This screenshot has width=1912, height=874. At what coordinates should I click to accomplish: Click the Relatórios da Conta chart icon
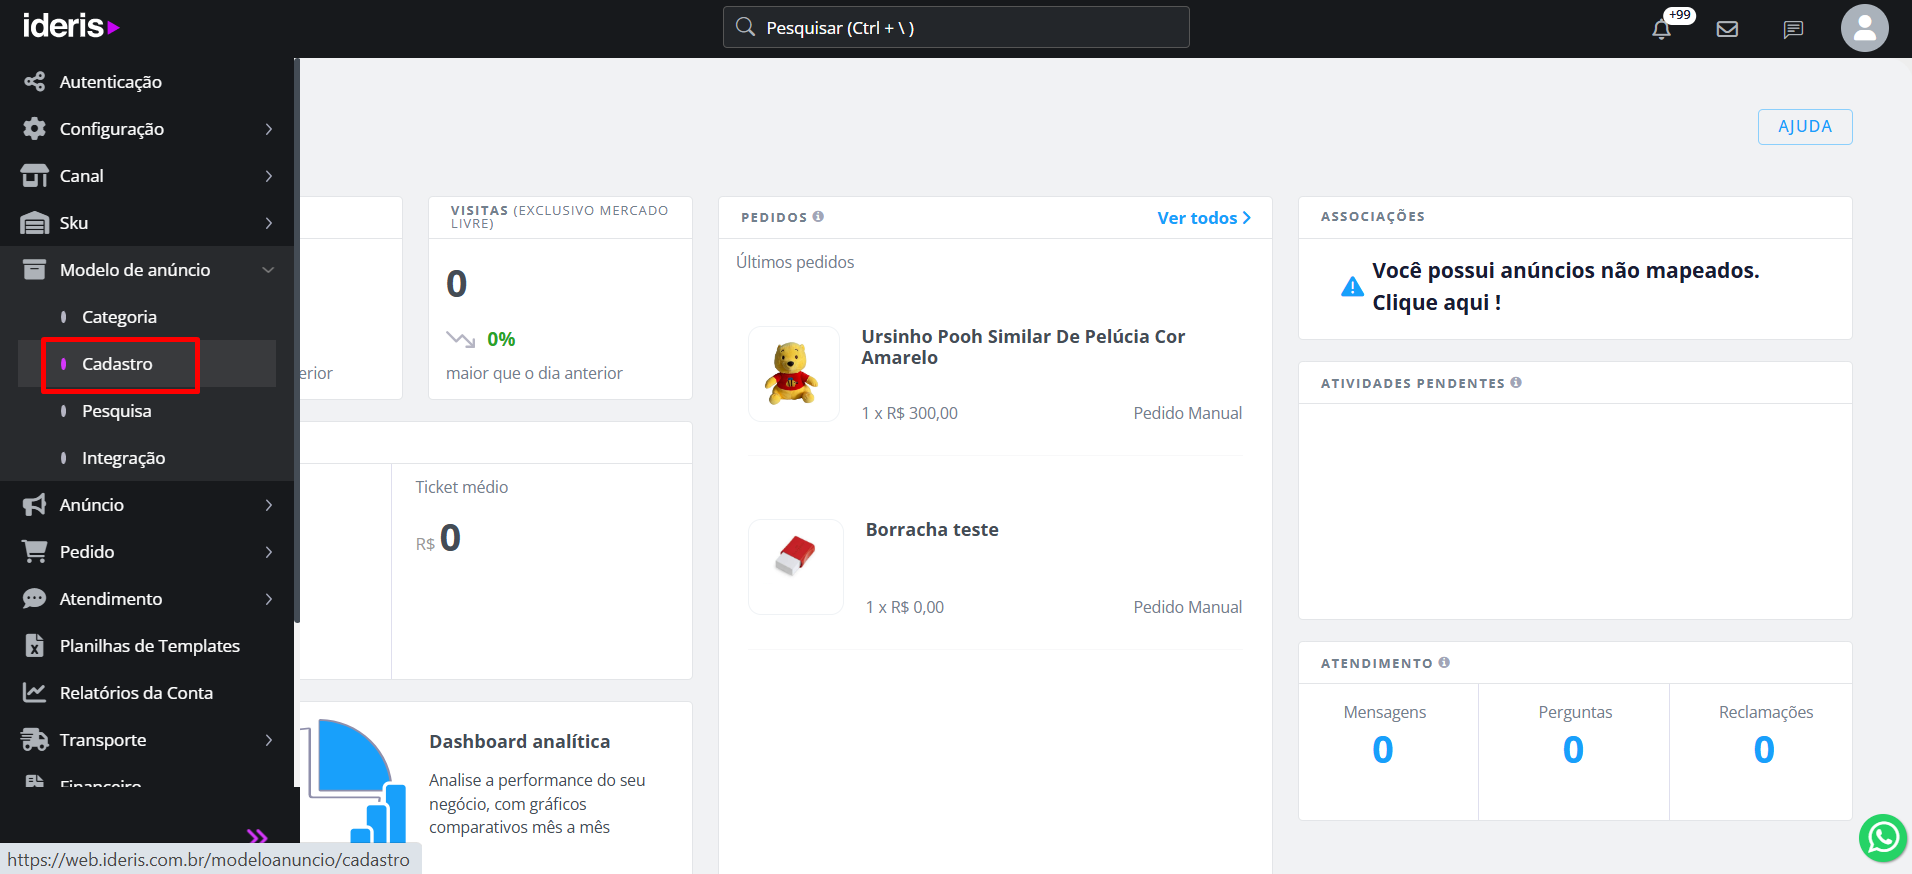click(x=35, y=693)
